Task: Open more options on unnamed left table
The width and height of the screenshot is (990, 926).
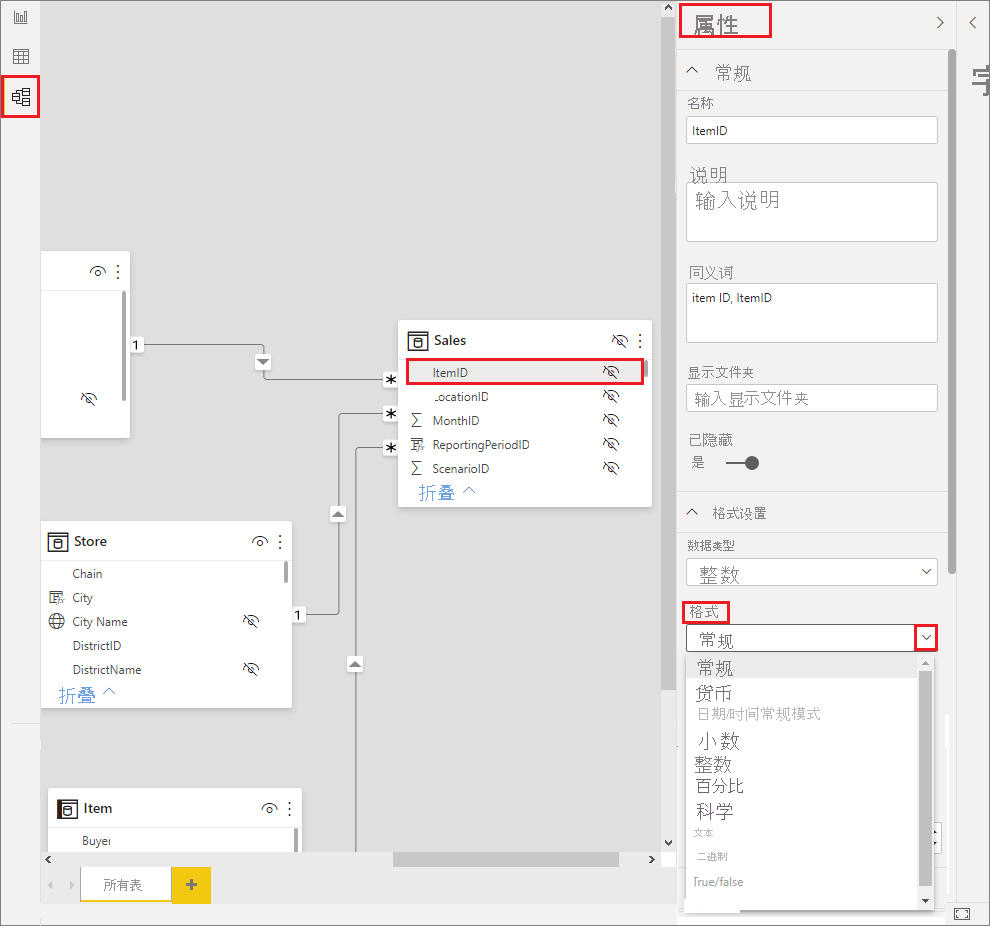Action: click(118, 272)
